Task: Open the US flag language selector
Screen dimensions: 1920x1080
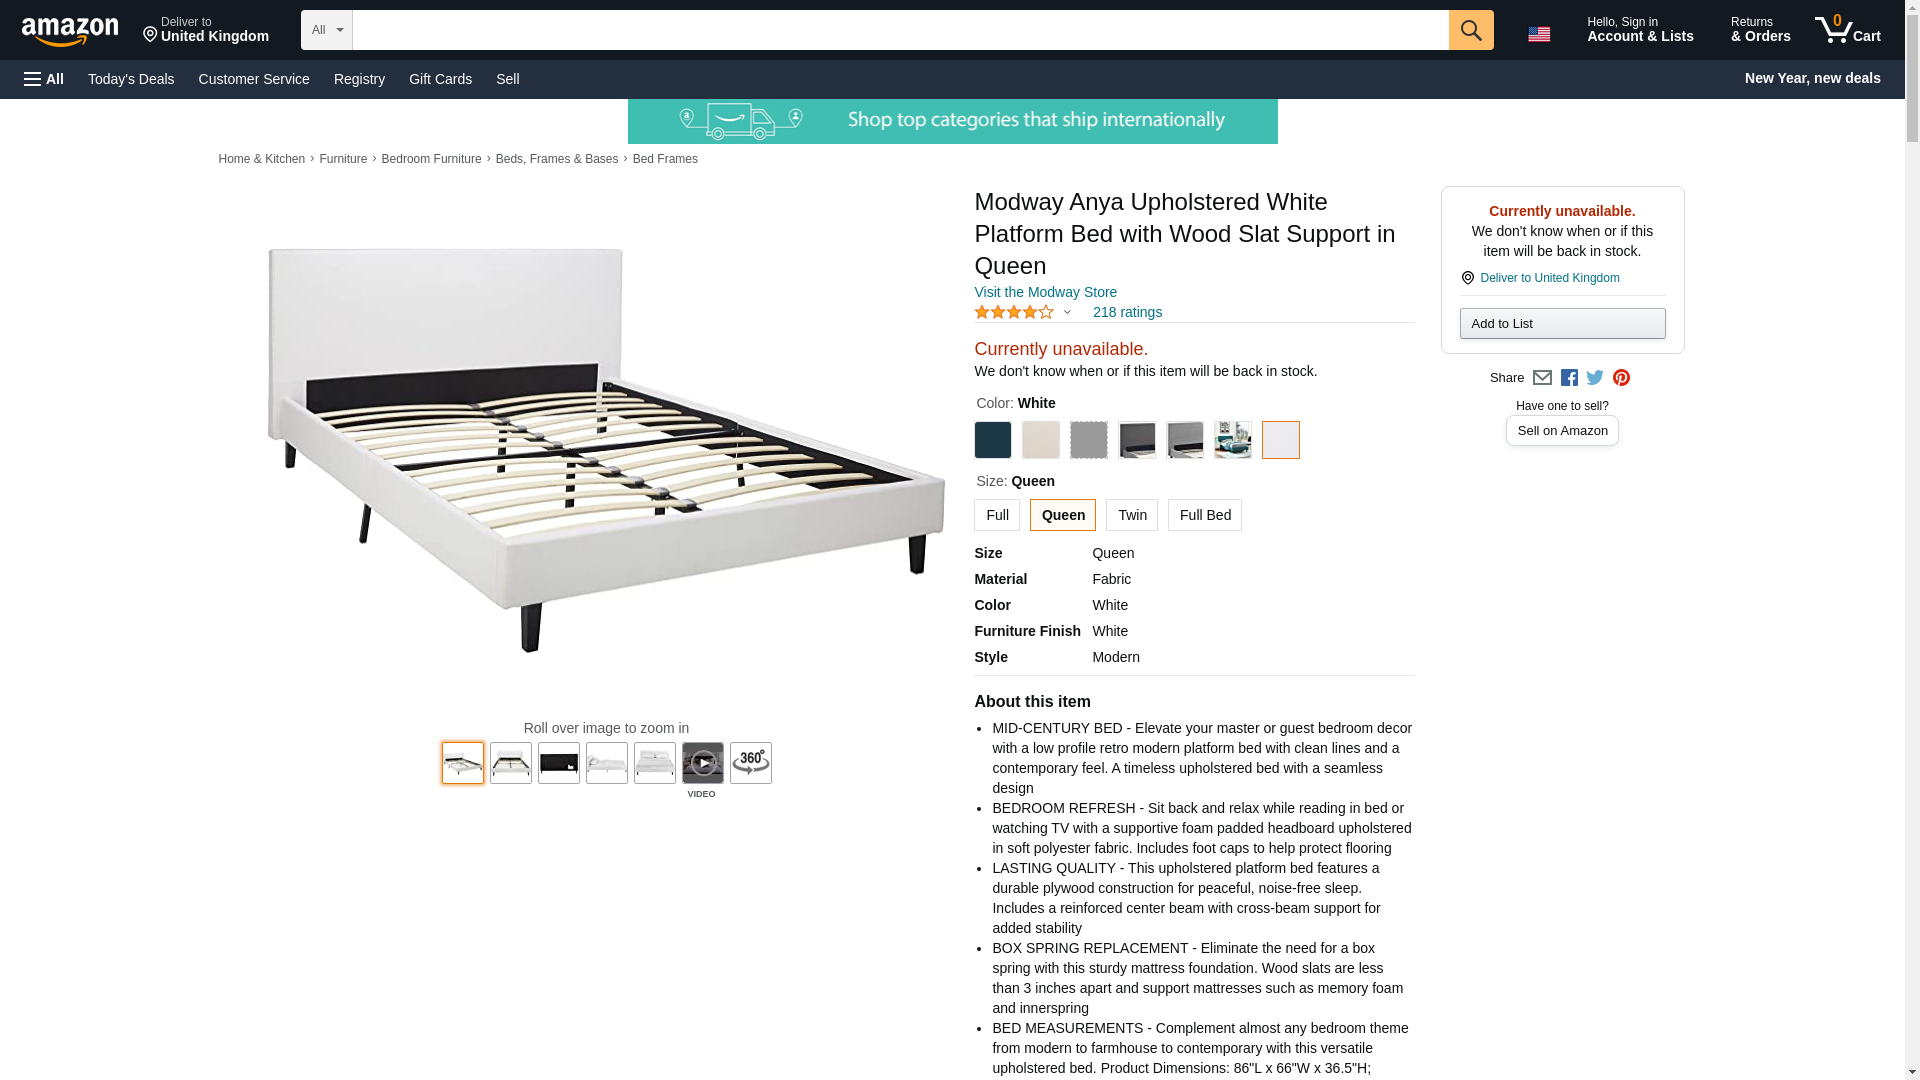Action: pos(1538,34)
